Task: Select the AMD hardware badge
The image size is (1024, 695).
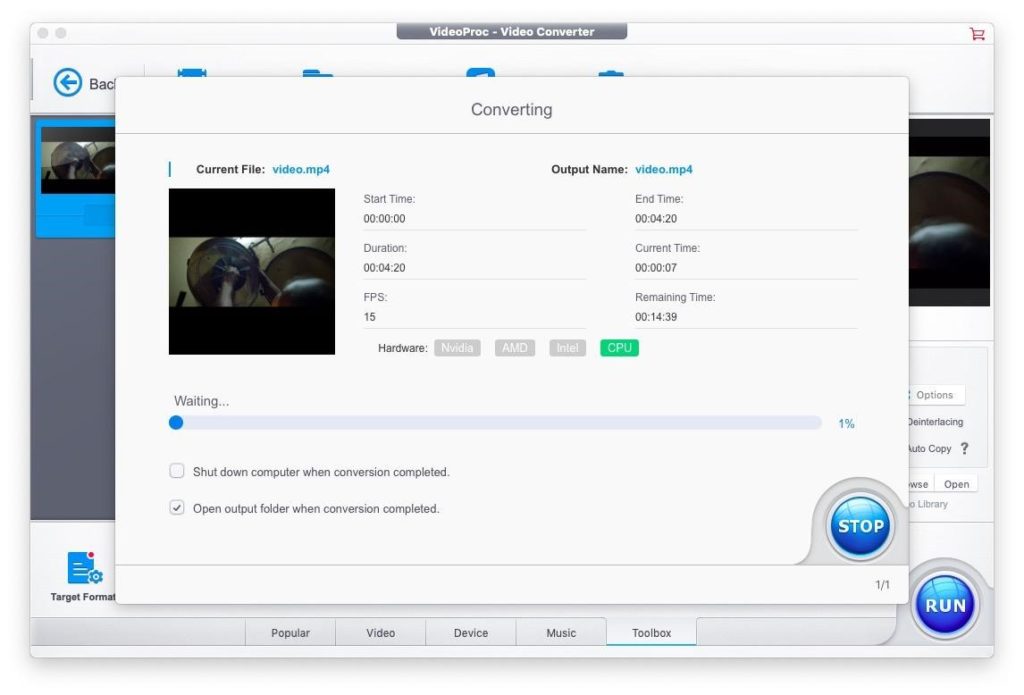Action: 514,348
